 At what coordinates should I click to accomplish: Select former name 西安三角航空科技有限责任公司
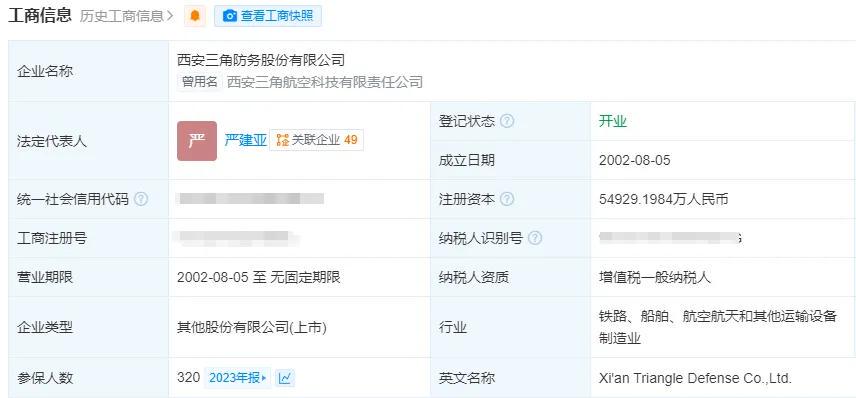click(x=325, y=82)
